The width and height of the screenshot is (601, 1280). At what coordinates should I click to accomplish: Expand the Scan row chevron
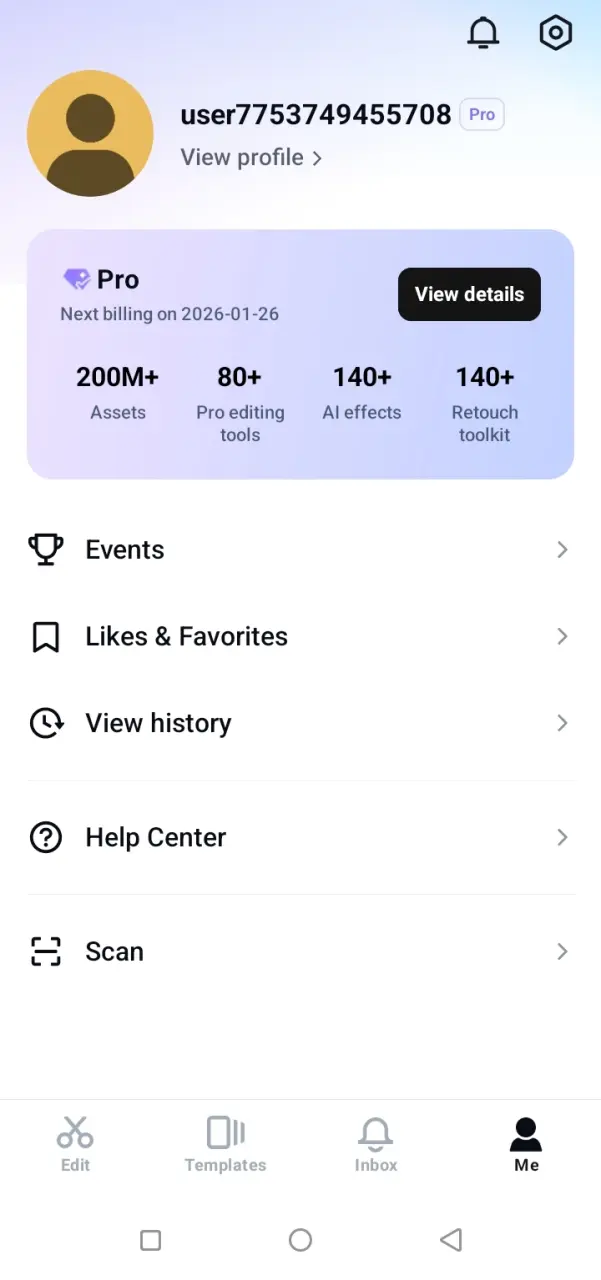coord(562,951)
